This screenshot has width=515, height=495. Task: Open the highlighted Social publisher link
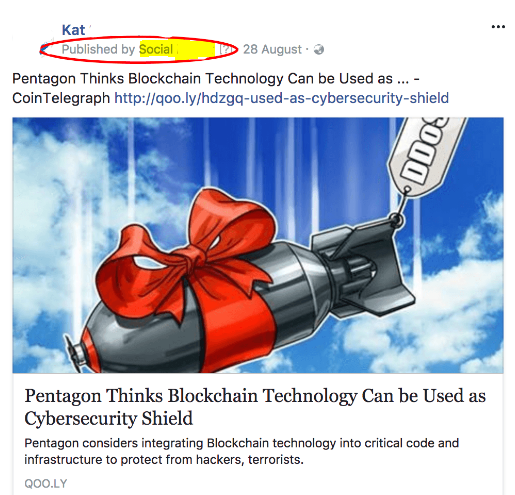(x=177, y=49)
